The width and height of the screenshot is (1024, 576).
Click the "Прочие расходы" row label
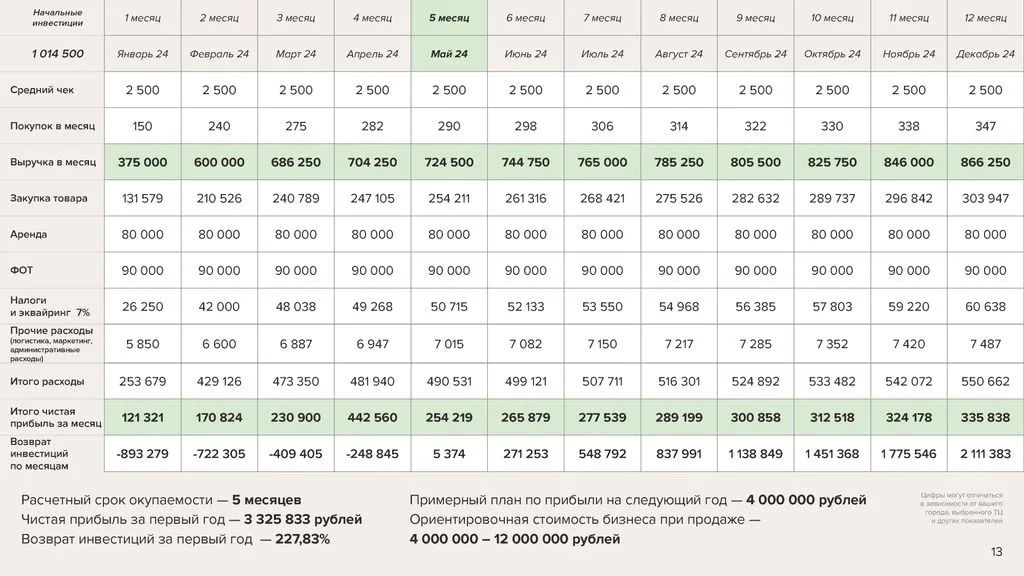[52, 331]
